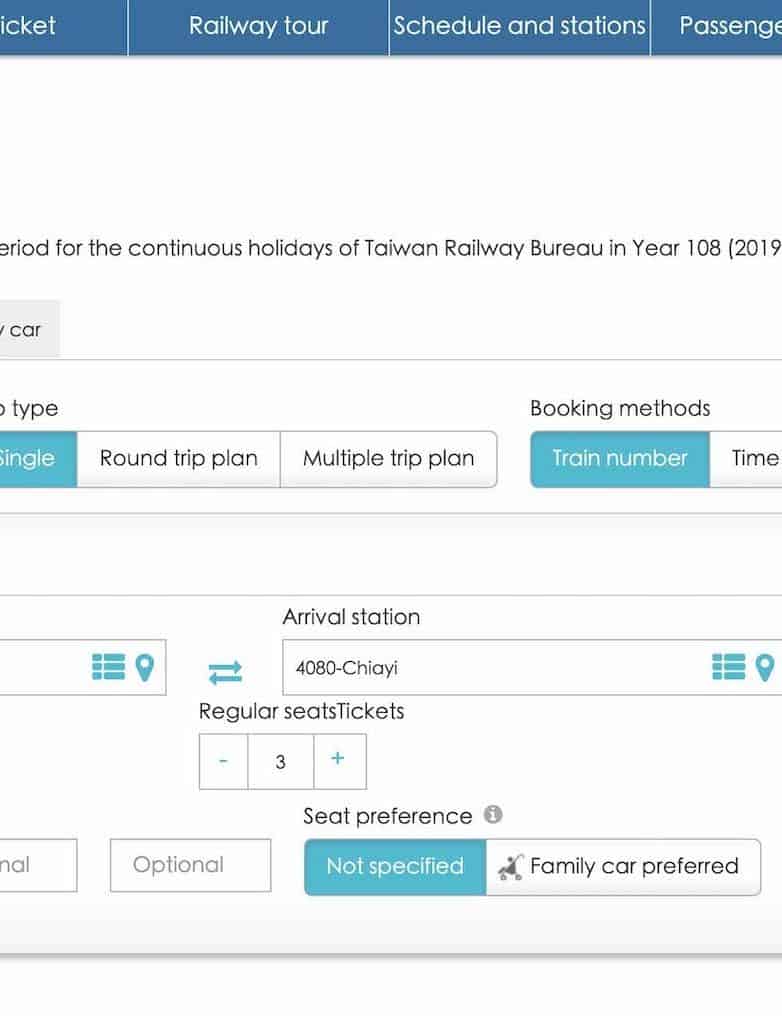
Task: Open the Railway tour menu
Action: click(x=258, y=26)
